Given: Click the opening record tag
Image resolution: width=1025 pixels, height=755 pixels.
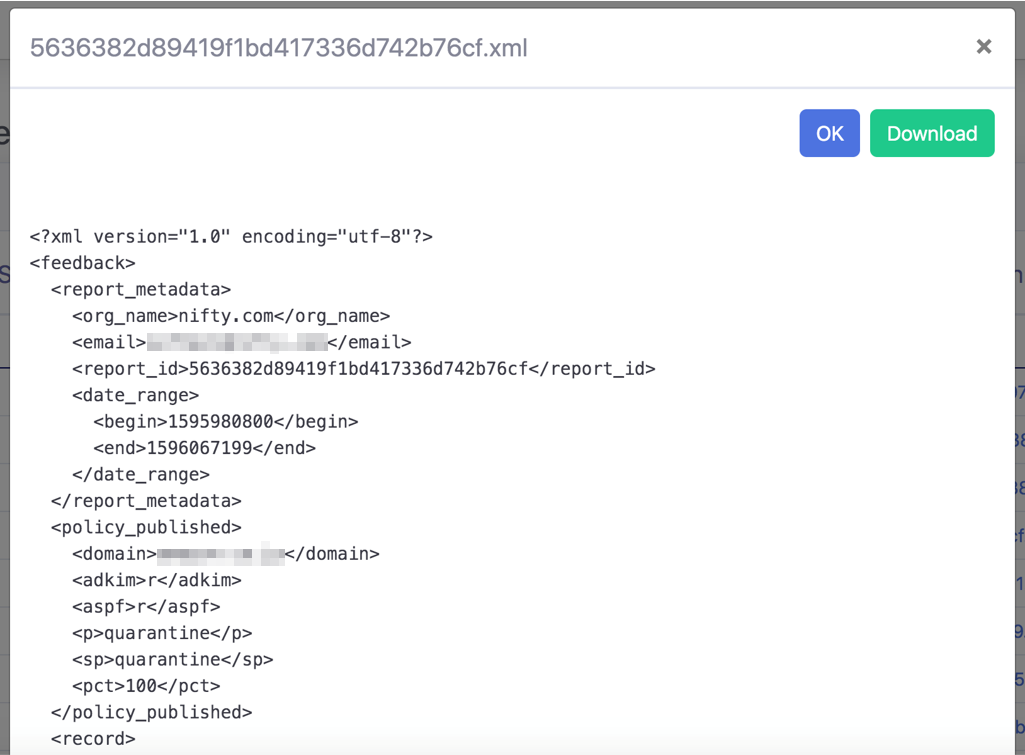Looking at the screenshot, I should coord(93,739).
